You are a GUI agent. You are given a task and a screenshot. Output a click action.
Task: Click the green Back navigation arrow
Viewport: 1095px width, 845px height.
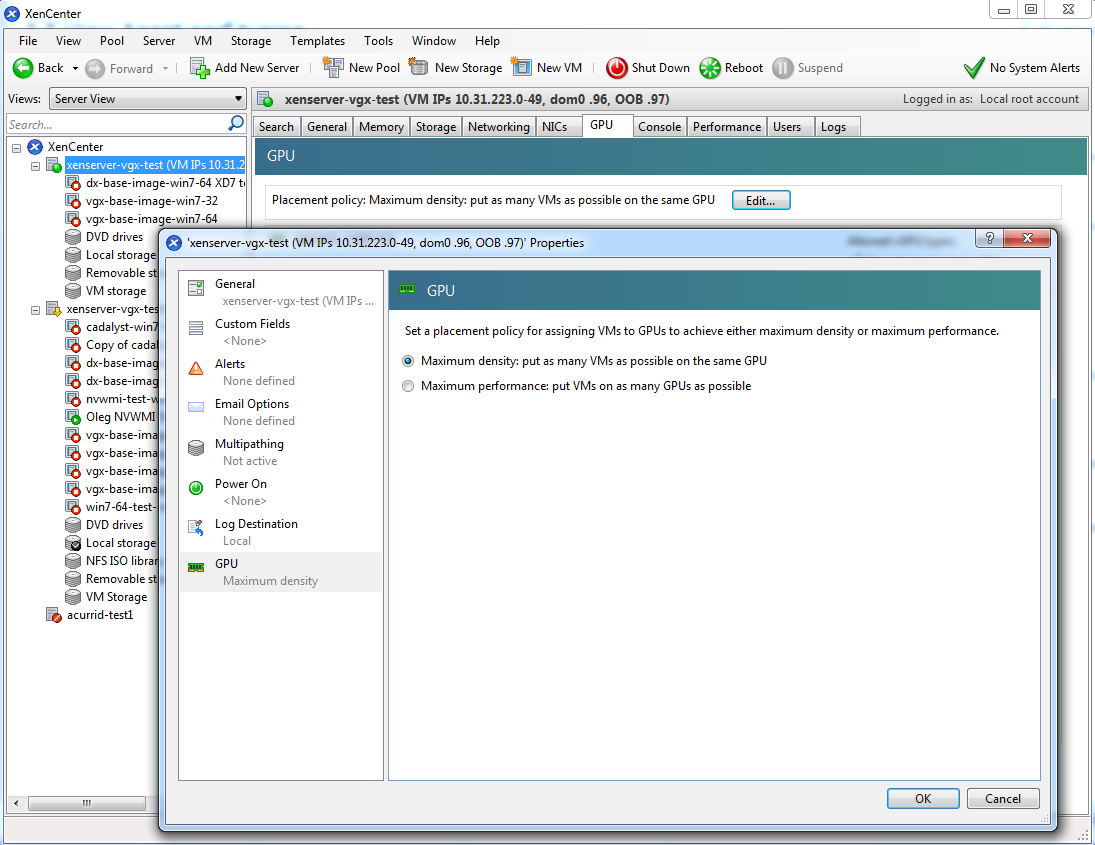click(21, 67)
